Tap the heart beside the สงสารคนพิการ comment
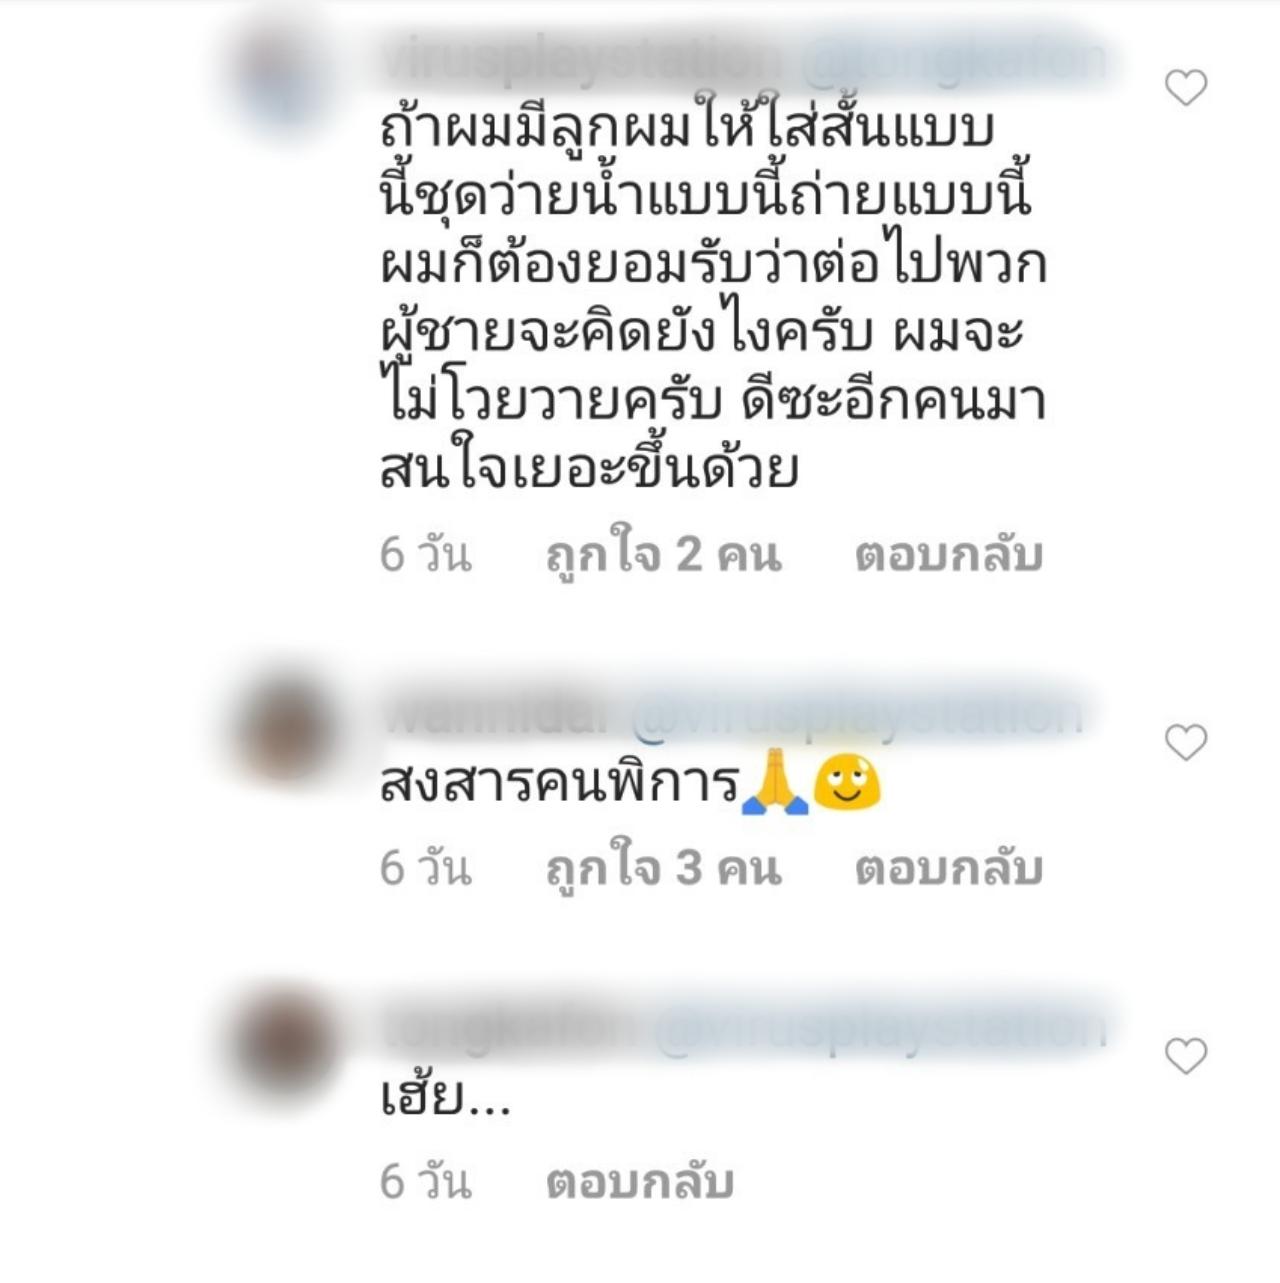 1186,743
